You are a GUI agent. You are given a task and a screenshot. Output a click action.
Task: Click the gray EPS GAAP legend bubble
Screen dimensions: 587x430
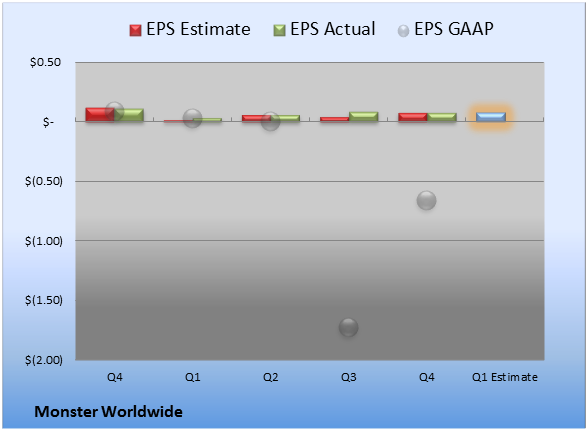tap(403, 31)
